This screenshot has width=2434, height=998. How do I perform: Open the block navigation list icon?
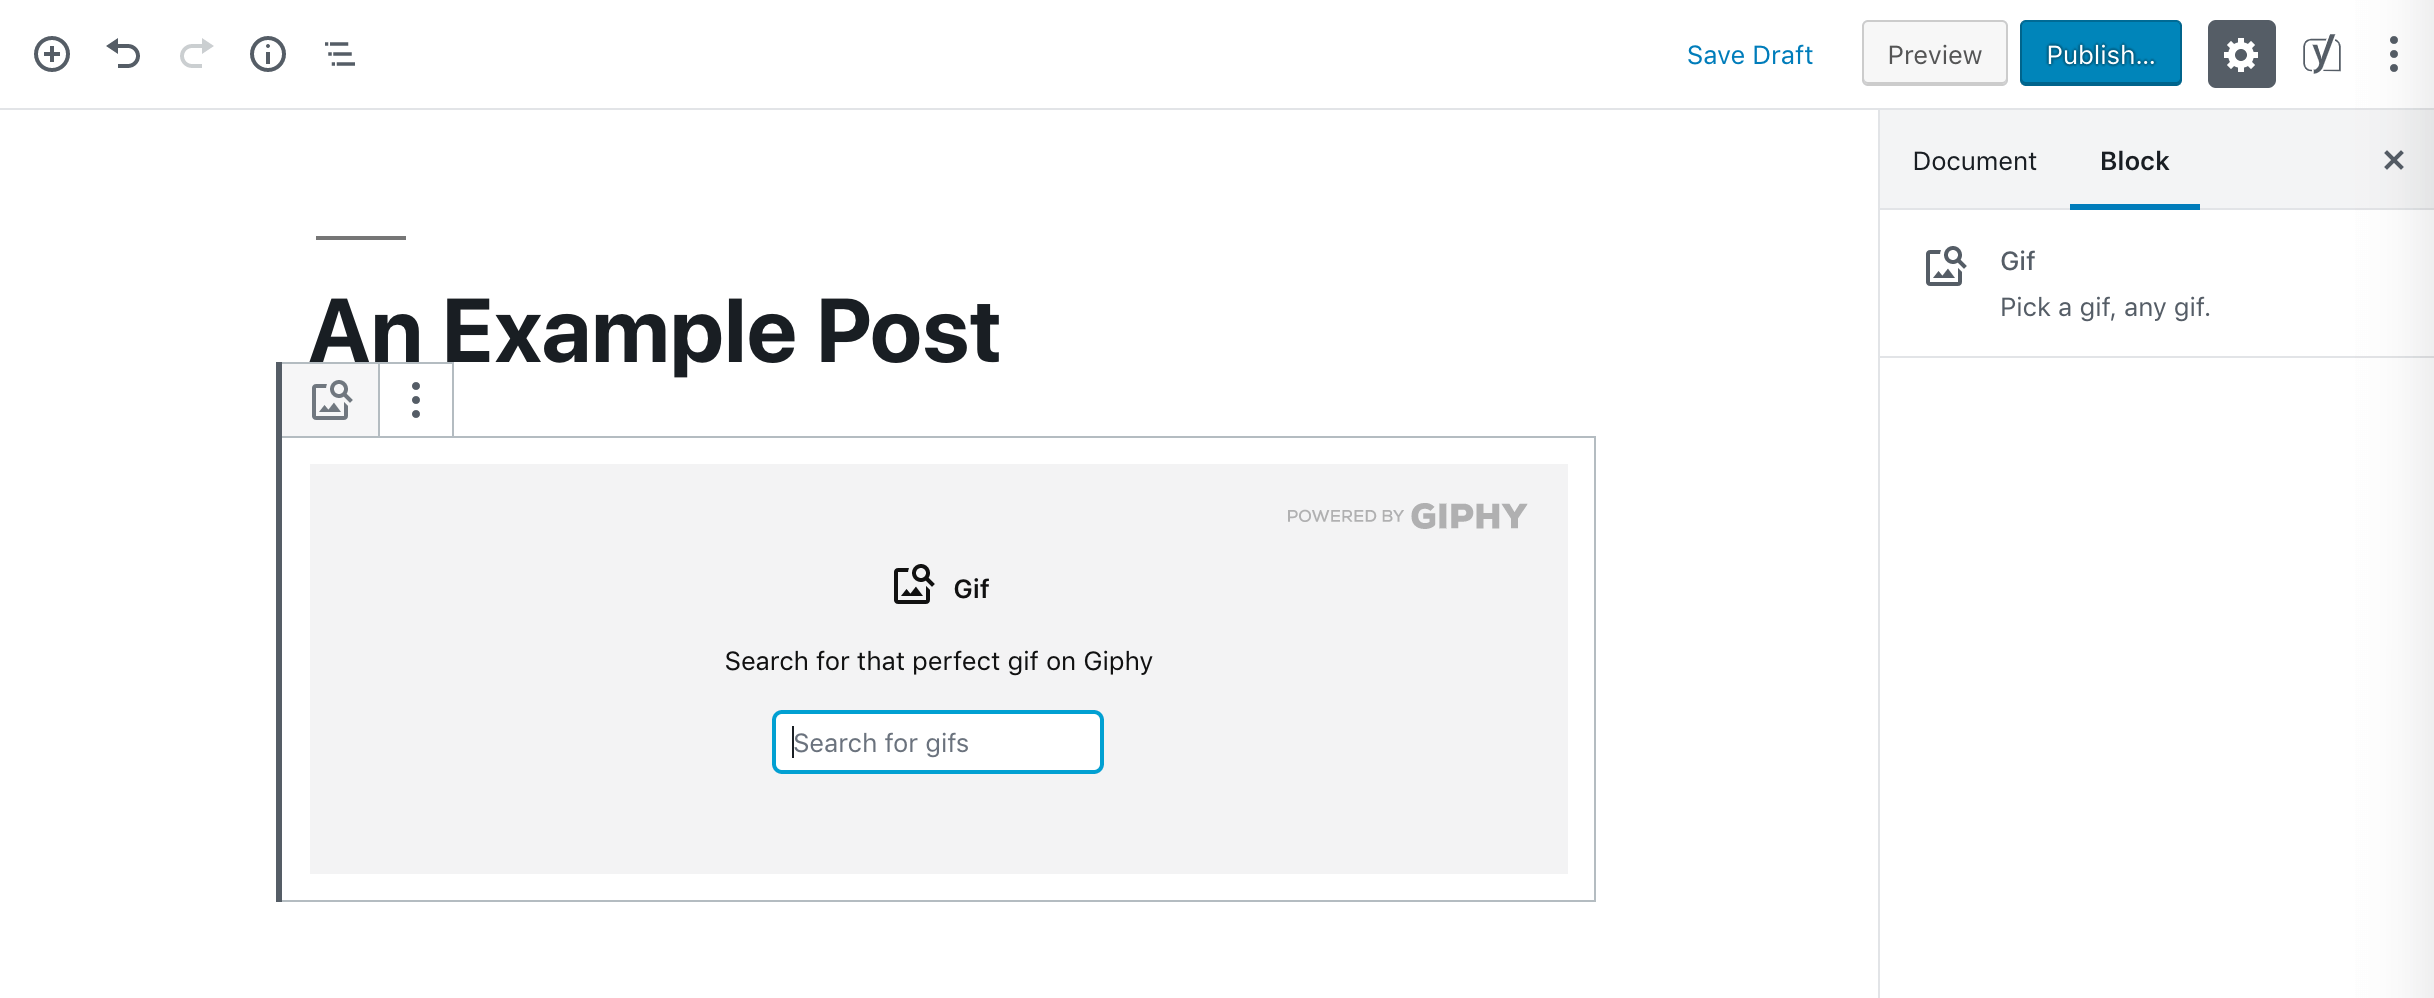click(x=340, y=54)
